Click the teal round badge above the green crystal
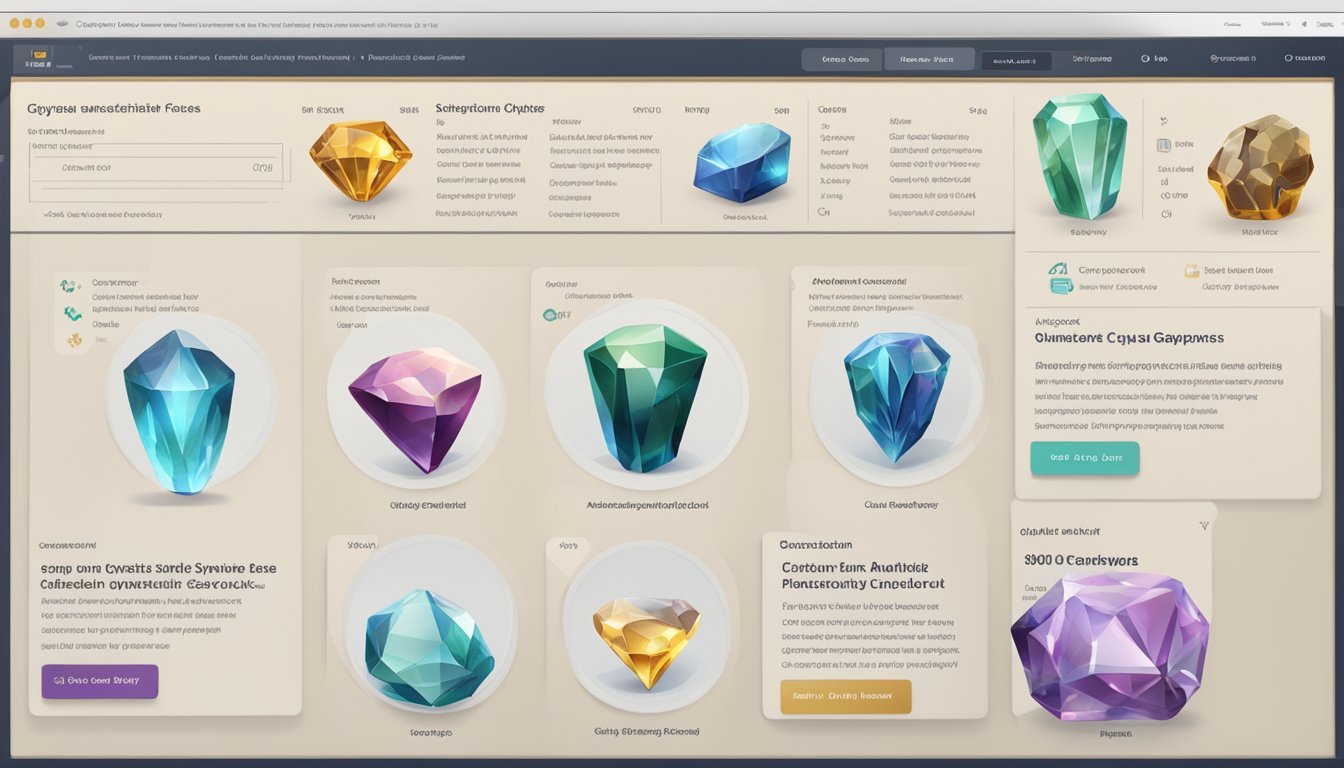Image resolution: width=1344 pixels, height=768 pixels. tap(549, 315)
